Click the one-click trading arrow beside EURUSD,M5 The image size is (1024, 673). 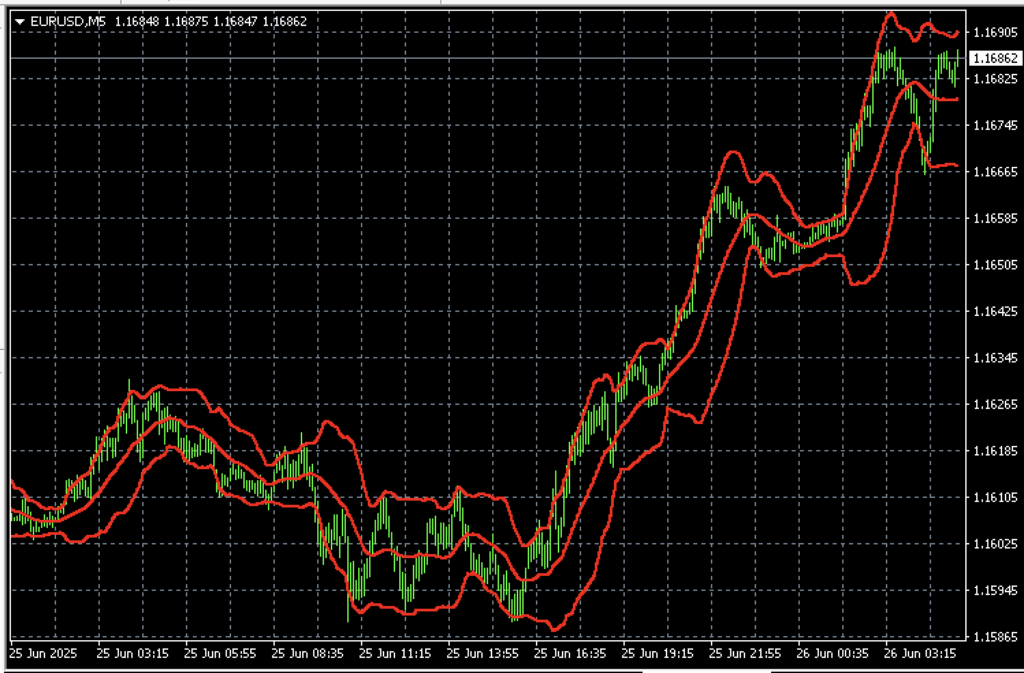(x=19, y=20)
